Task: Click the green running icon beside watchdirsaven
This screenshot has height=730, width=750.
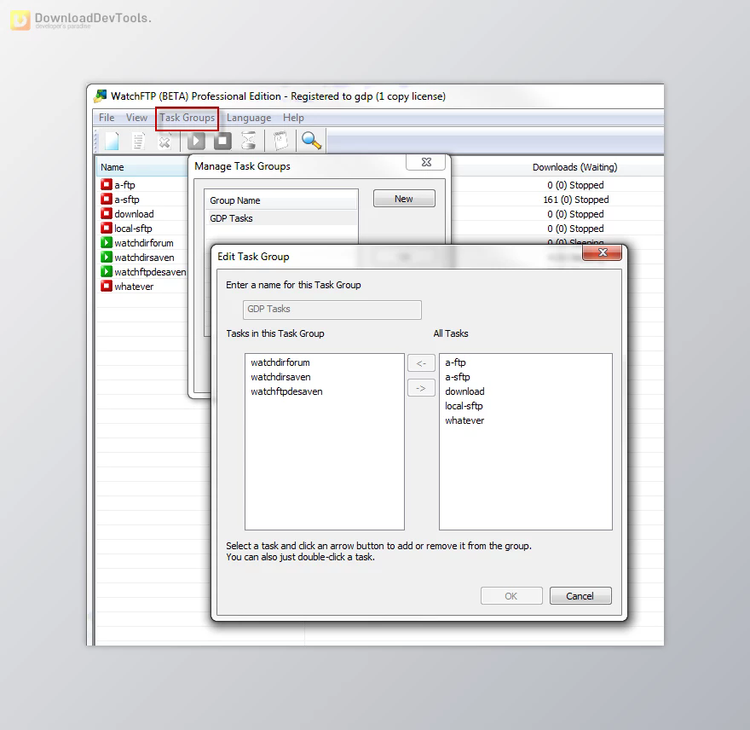Action: pyautogui.click(x=106, y=257)
